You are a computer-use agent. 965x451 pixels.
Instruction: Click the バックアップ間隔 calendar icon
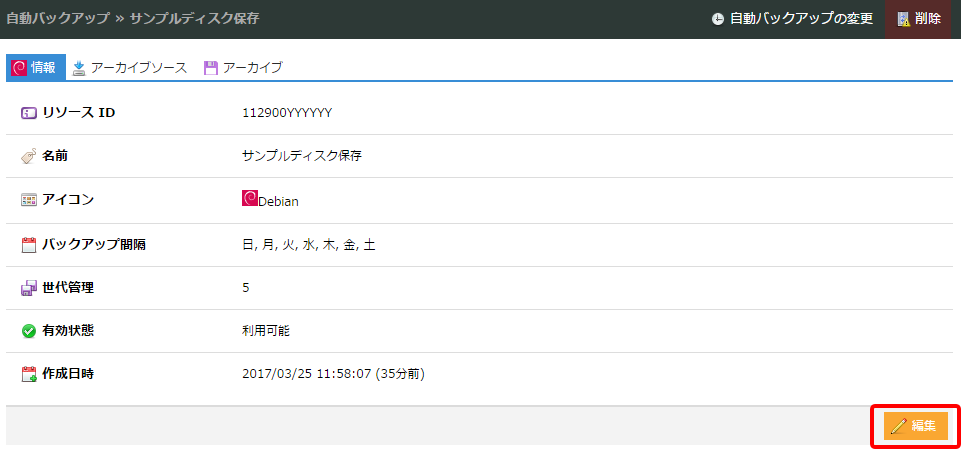[x=29, y=244]
